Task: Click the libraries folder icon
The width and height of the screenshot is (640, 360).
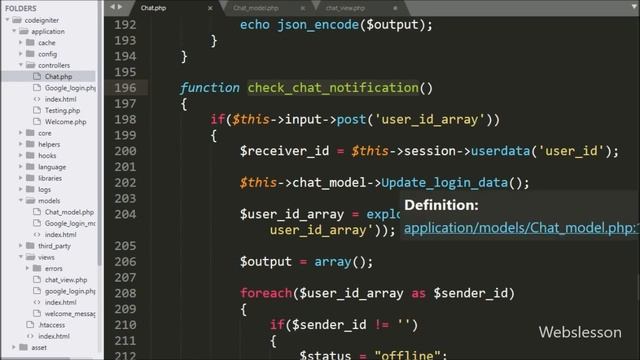Action: 30,178
